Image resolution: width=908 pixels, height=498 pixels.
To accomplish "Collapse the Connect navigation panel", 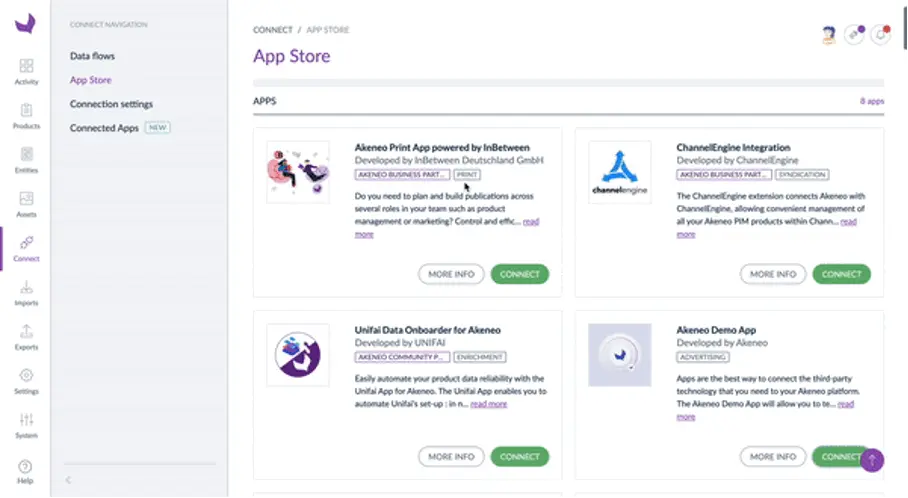I will coord(68,481).
